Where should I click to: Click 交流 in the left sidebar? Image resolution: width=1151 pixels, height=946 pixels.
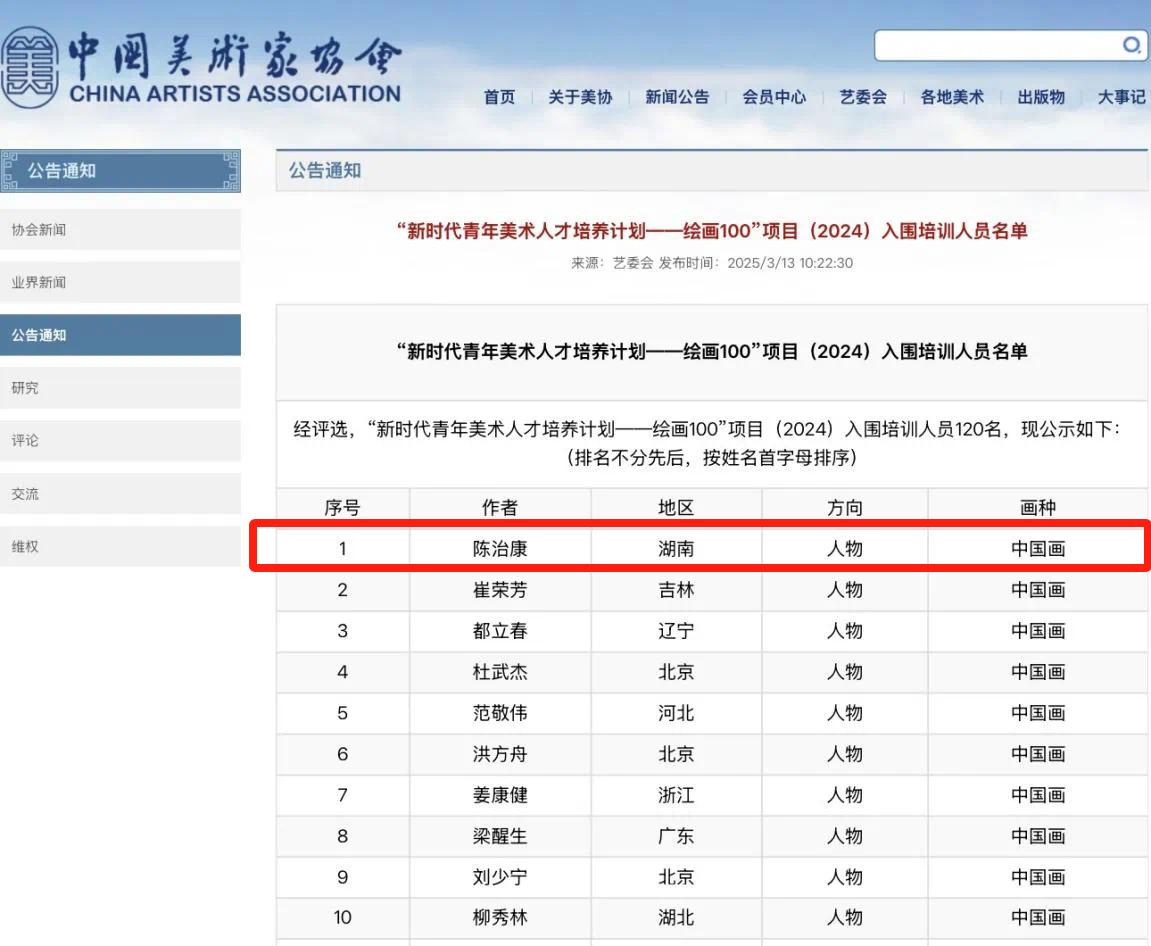point(120,494)
